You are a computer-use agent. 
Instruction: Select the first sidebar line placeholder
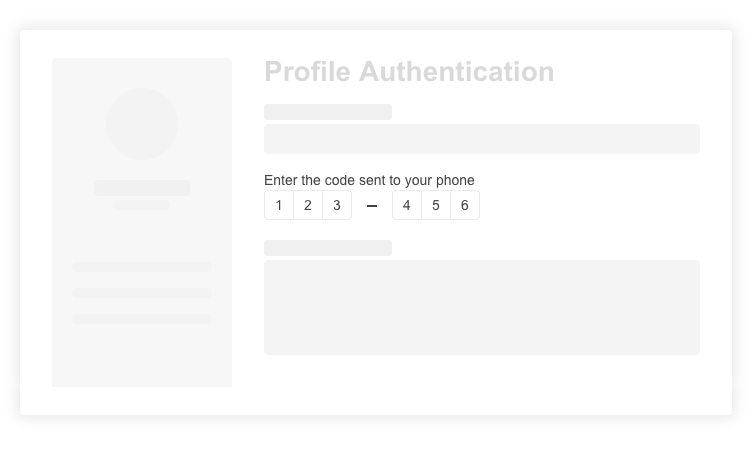pos(142,267)
